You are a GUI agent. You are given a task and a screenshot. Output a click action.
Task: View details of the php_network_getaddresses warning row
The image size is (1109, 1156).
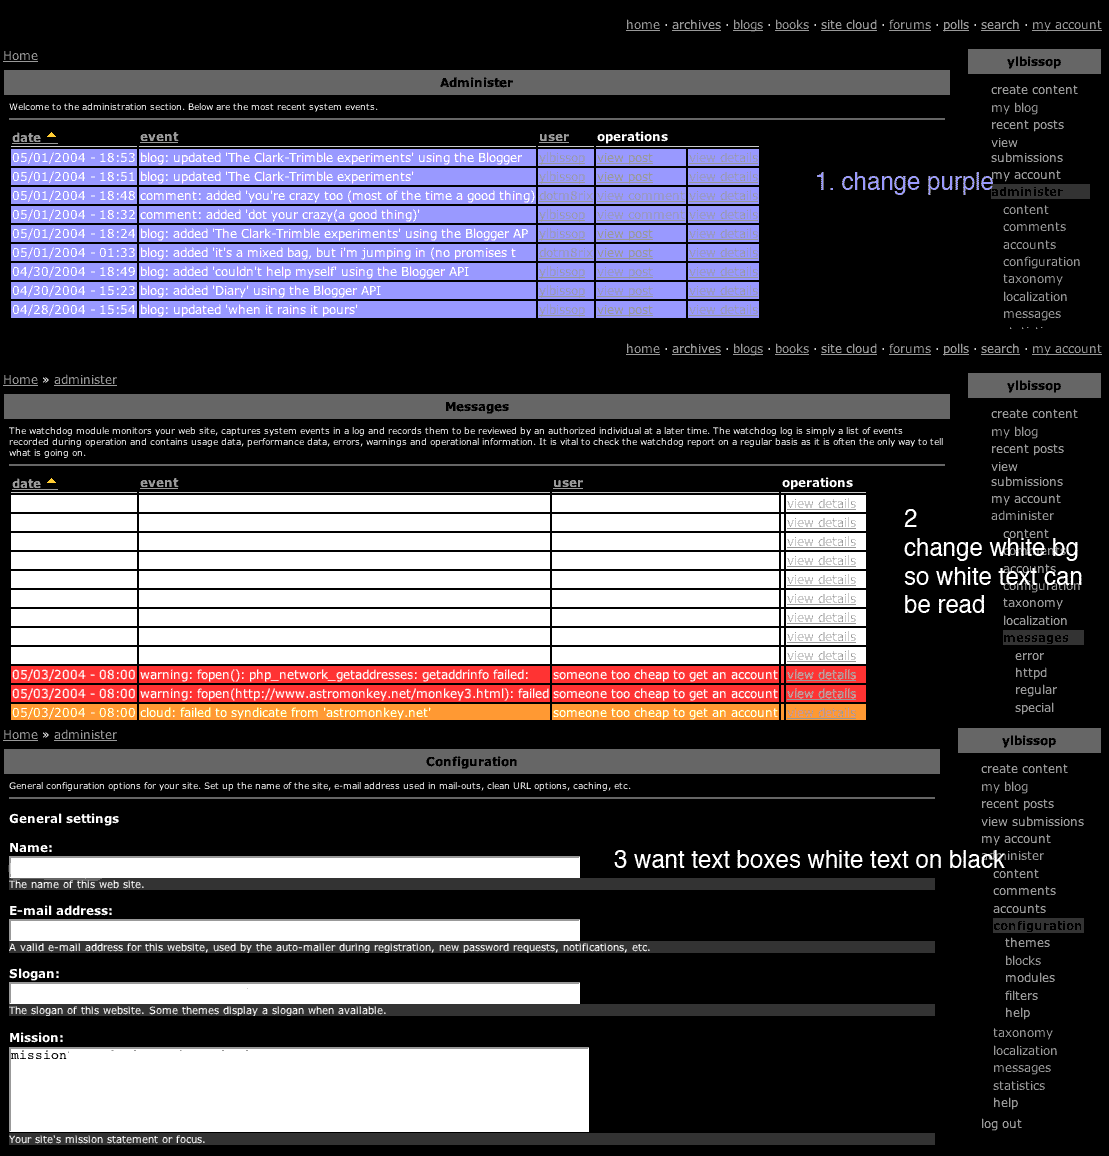click(x=821, y=675)
